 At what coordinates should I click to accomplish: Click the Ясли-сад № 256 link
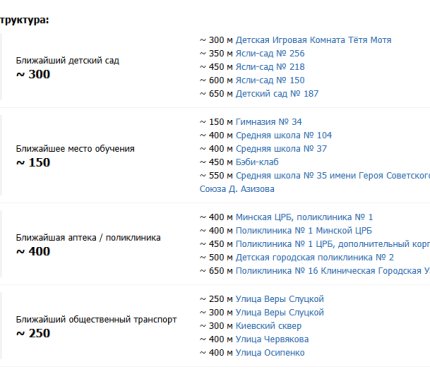click(270, 53)
